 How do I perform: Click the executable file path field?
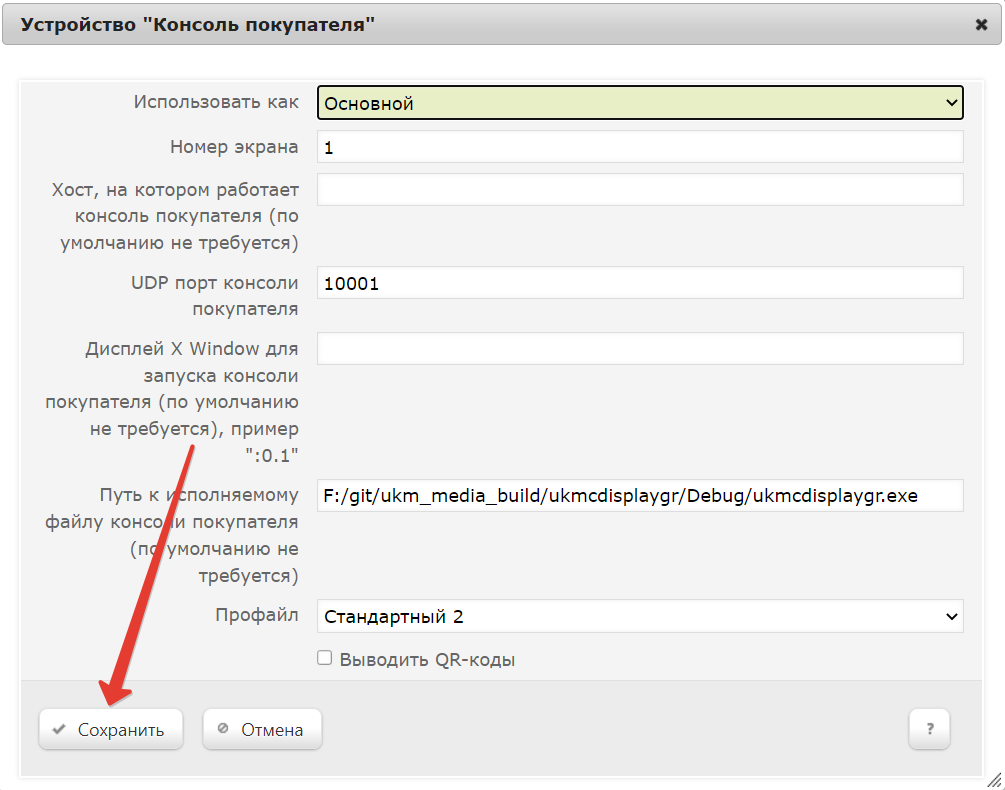point(640,495)
